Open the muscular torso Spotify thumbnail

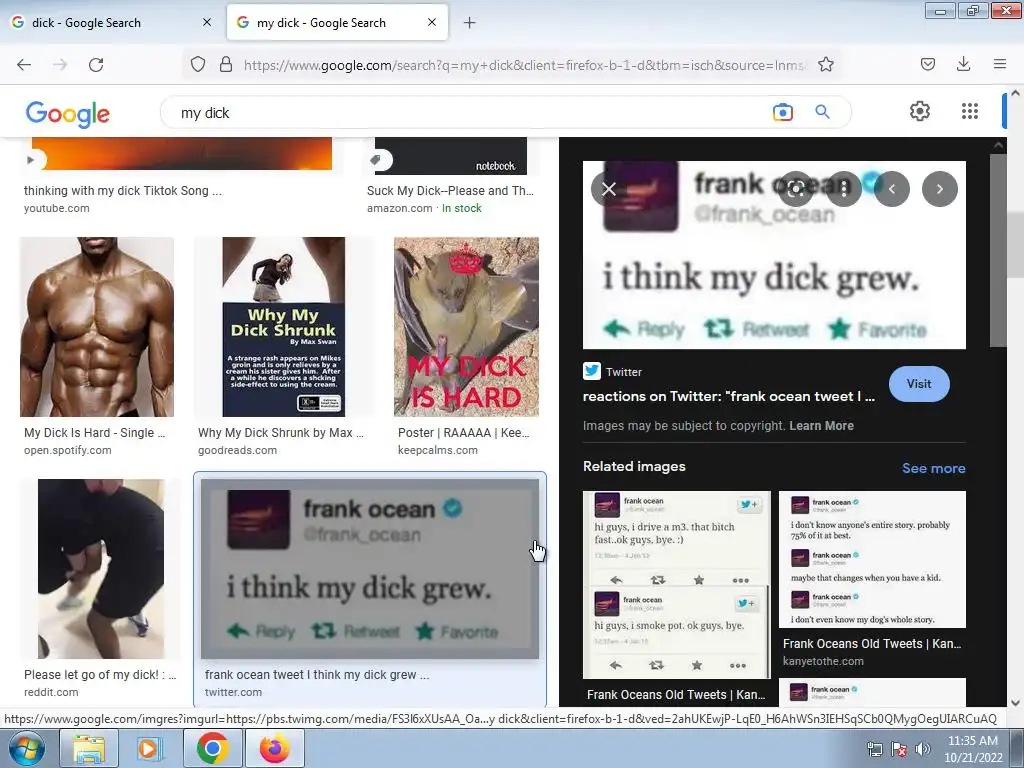[x=97, y=327]
